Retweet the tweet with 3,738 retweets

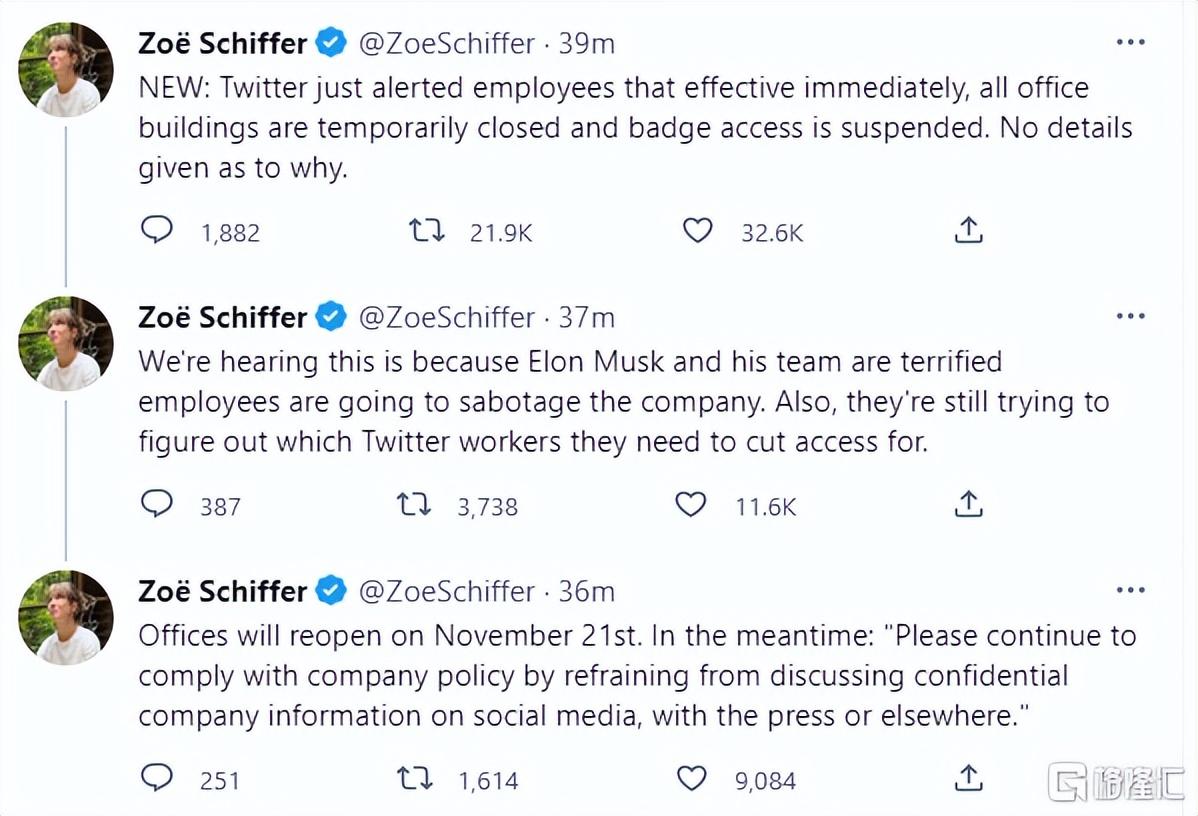414,504
